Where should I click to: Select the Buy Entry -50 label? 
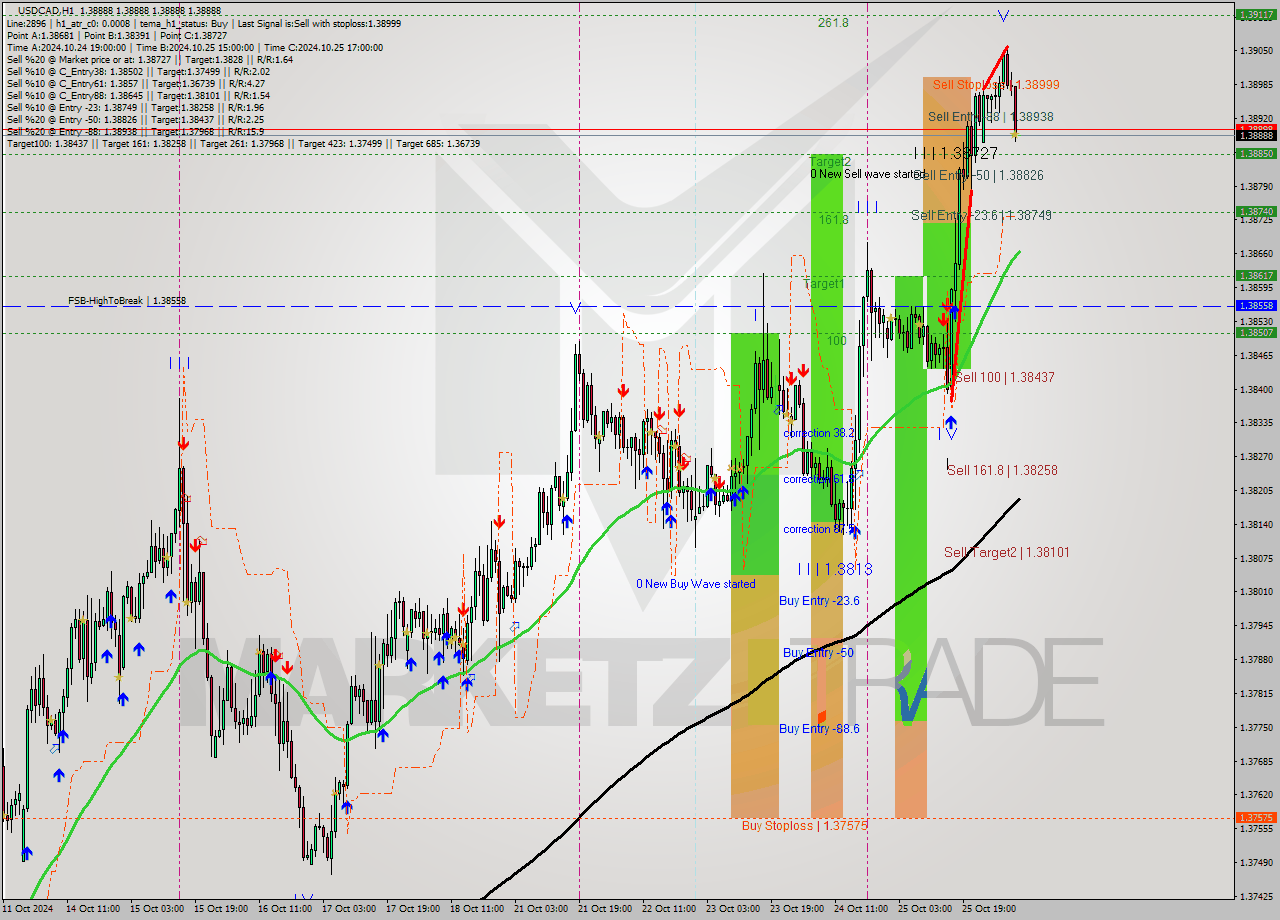click(818, 653)
